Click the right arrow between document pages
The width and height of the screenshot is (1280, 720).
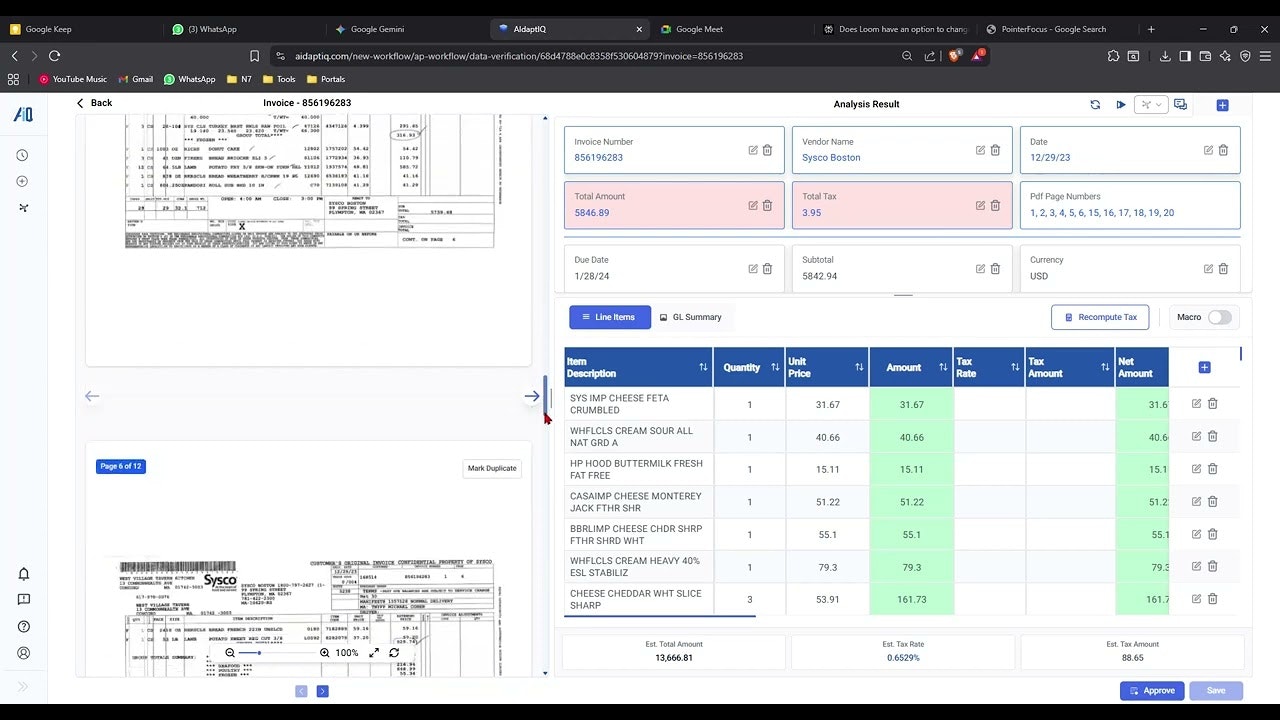[x=531, y=396]
